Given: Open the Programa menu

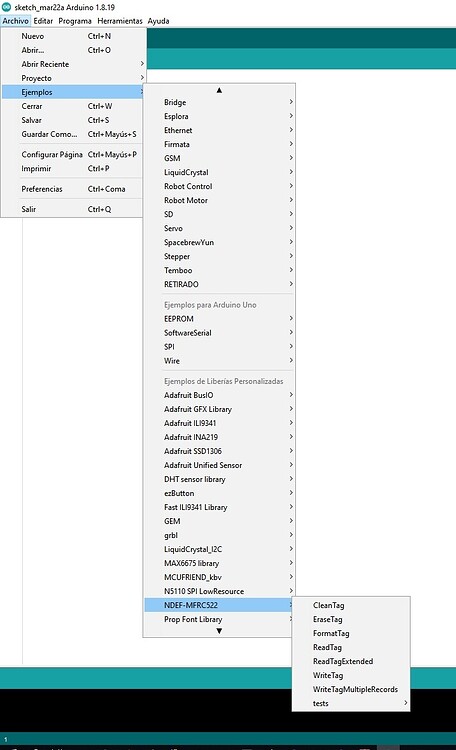Looking at the screenshot, I should (x=75, y=21).
